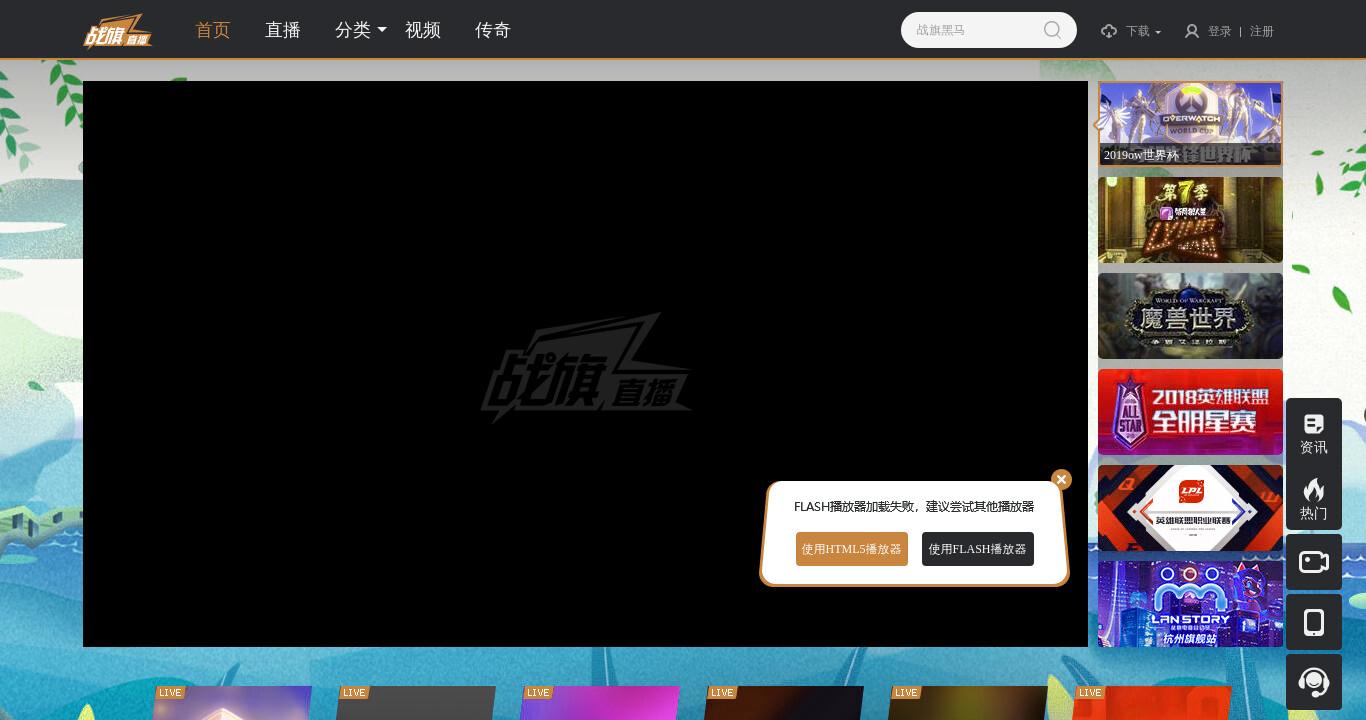Open the 资讯 news sidebar icon
1366x720 pixels.
(x=1314, y=434)
